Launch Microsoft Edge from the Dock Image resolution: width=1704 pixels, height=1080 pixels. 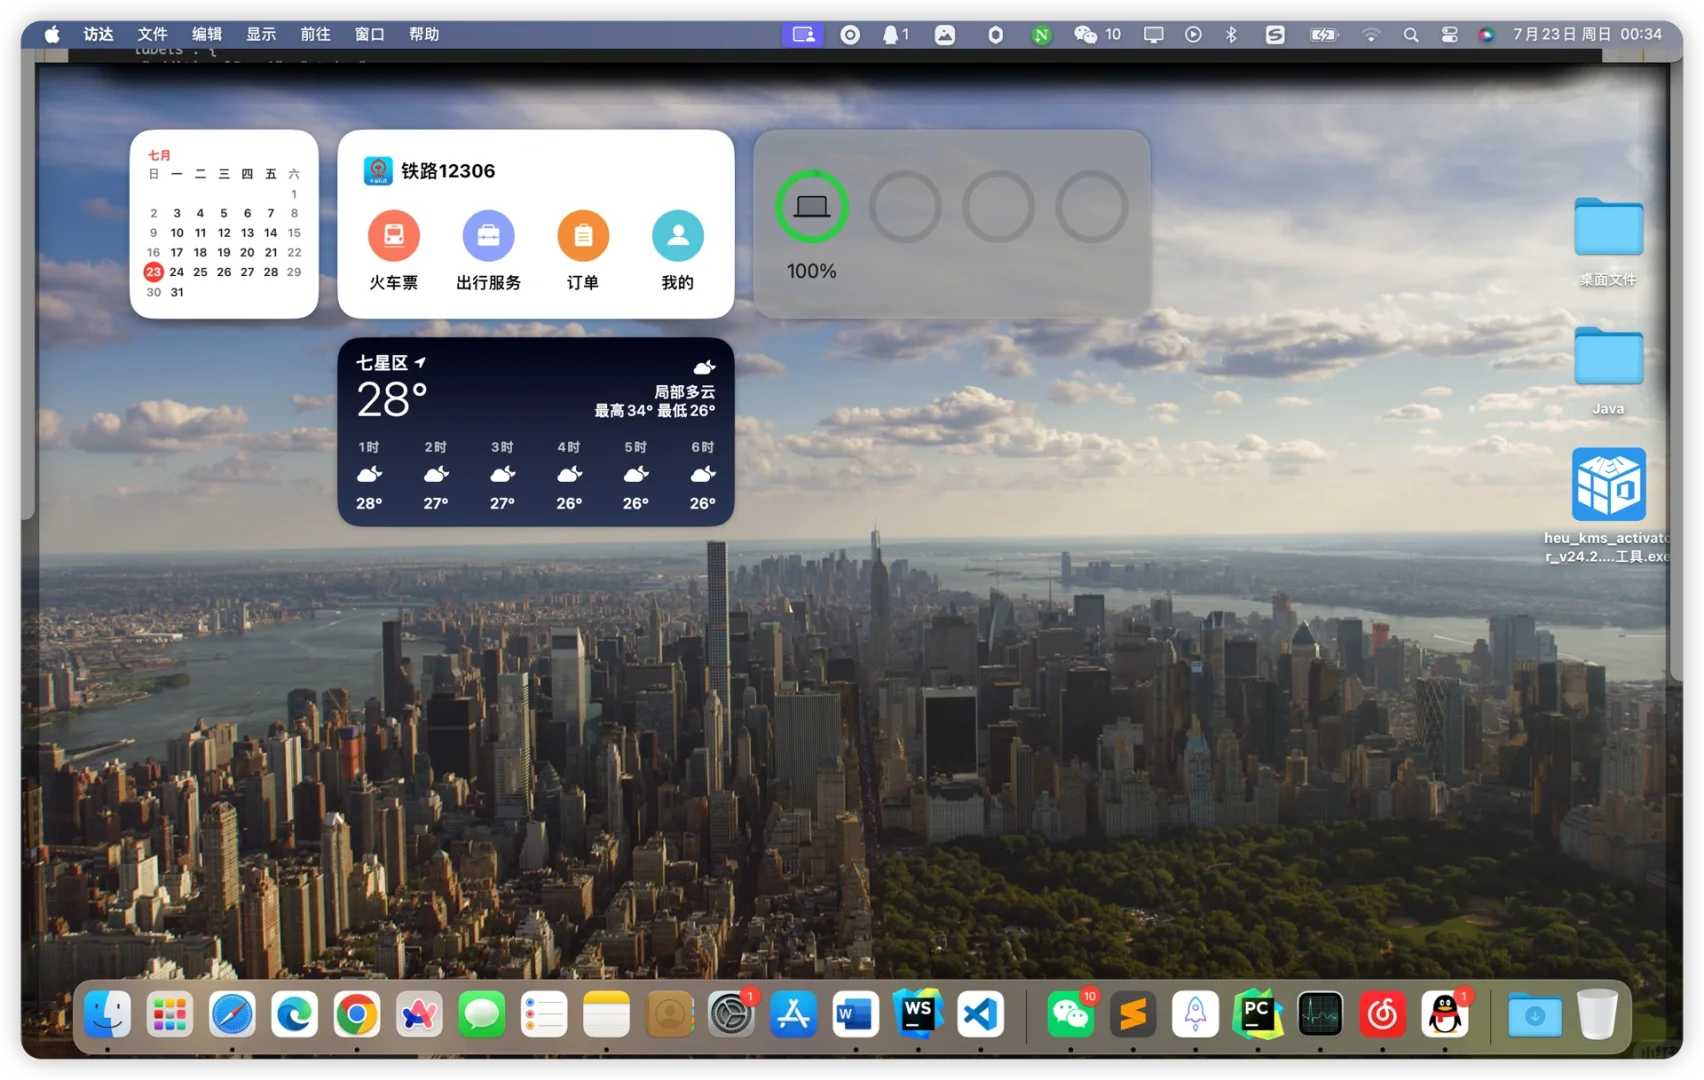[x=294, y=1015]
